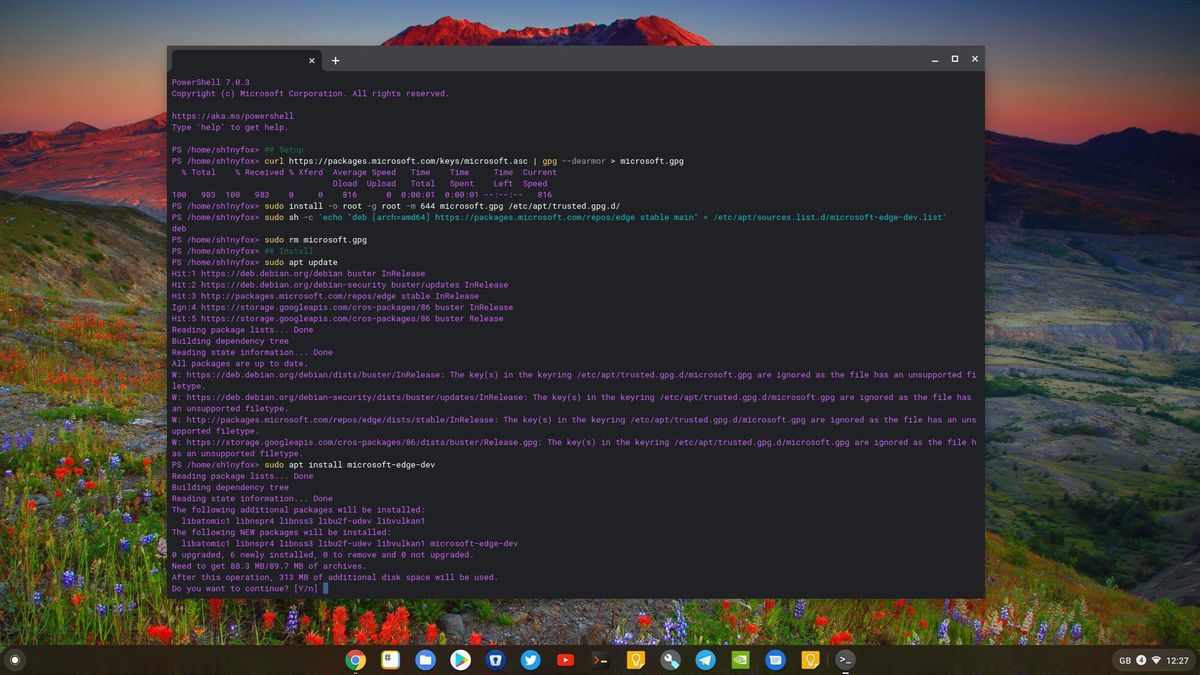Screen dimensions: 1200x675
Task: Click the Wi-Fi status icon in system tray
Action: [x=1156, y=660]
